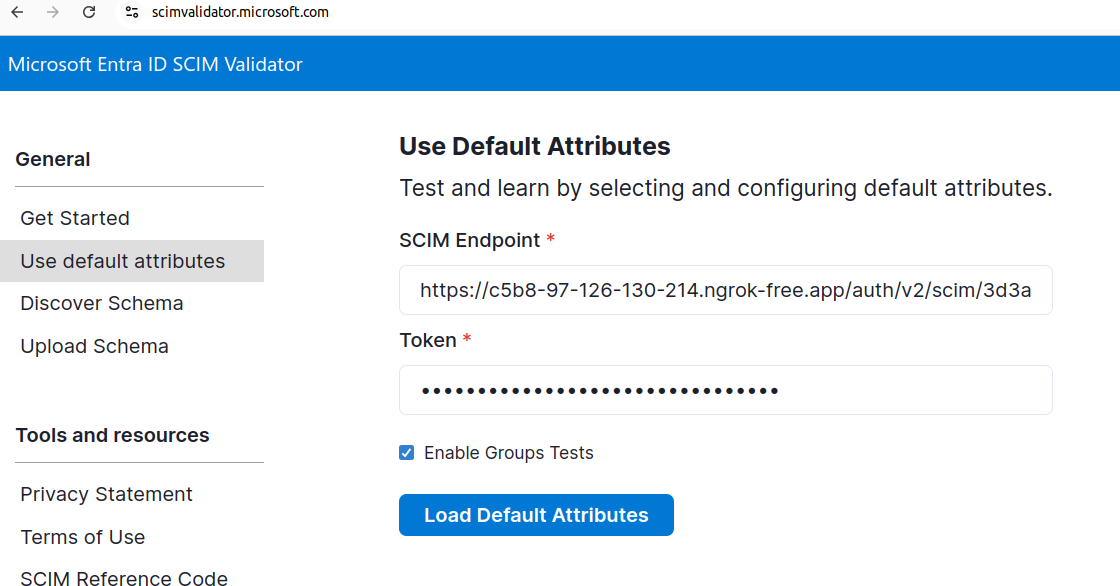This screenshot has width=1120, height=586.
Task: Open Upload Schema section
Action: click(94, 346)
